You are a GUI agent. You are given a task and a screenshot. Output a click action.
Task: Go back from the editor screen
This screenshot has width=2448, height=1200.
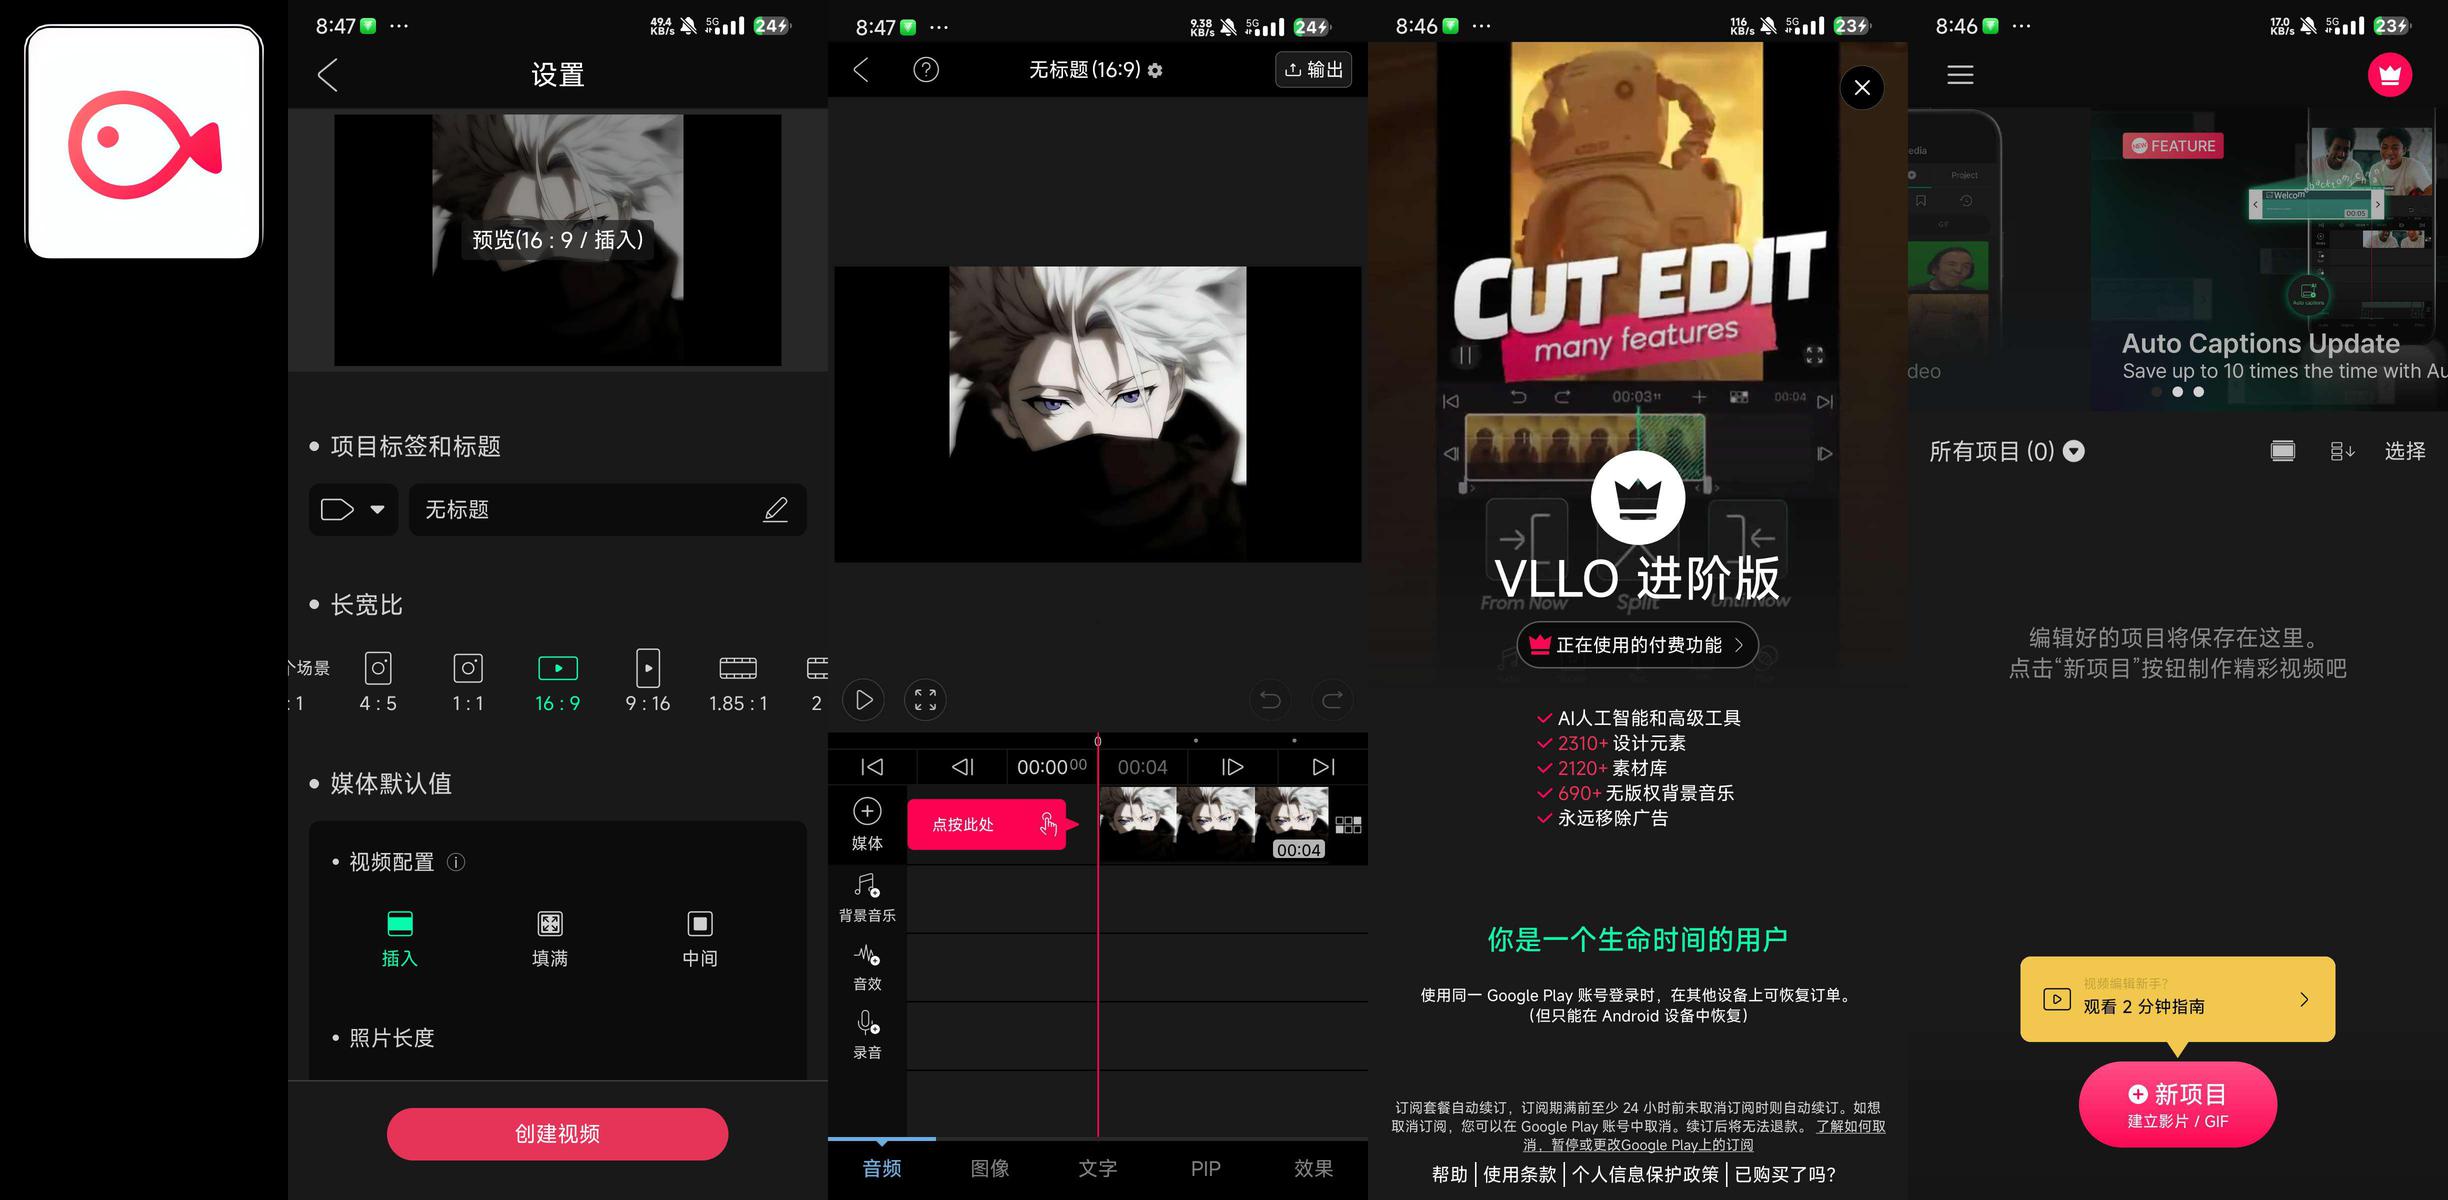(x=861, y=70)
